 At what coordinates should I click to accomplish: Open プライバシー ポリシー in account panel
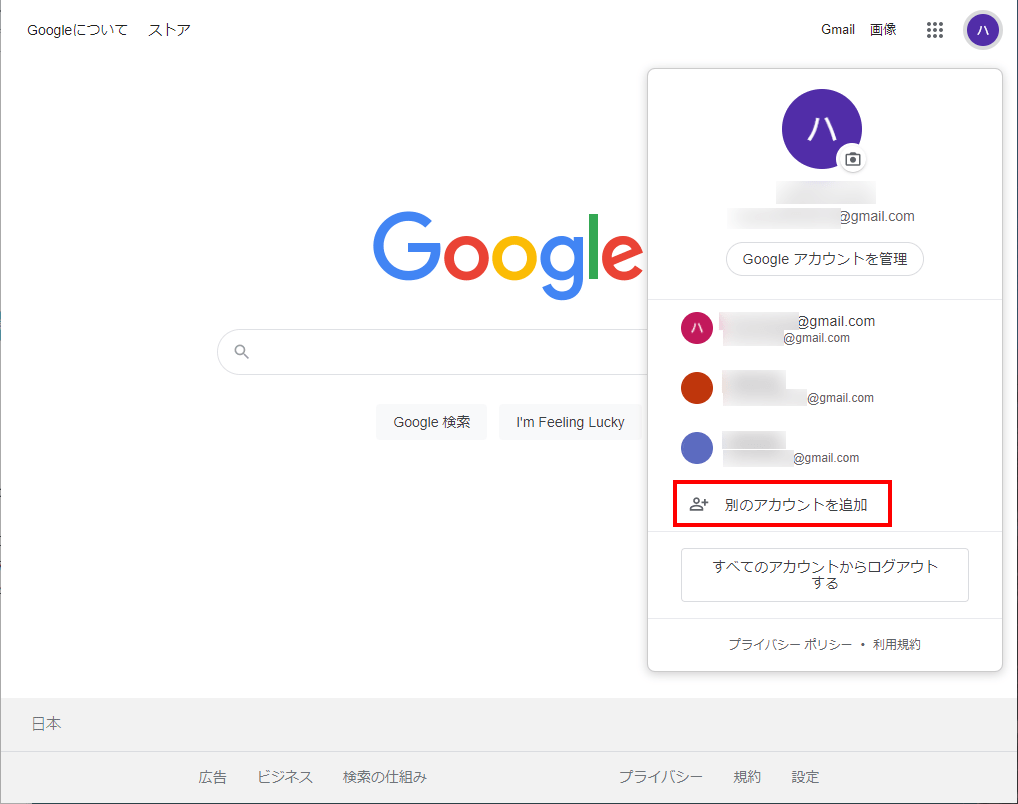click(789, 644)
